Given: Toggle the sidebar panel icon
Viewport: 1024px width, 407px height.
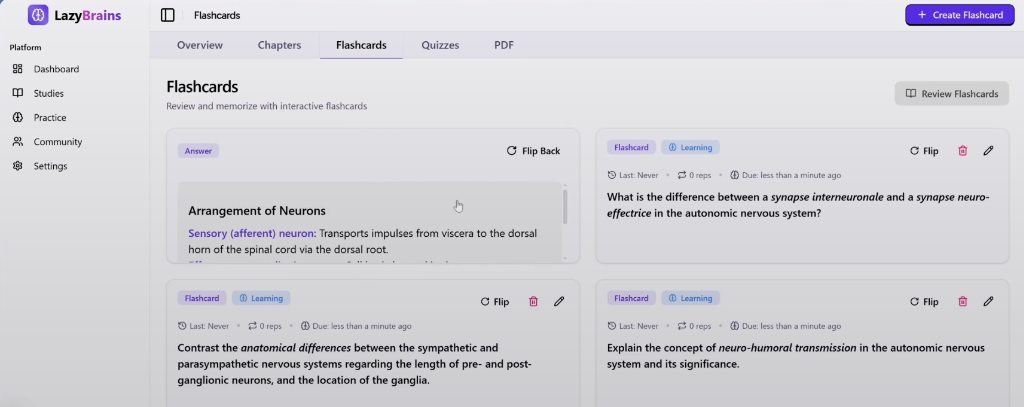Looking at the screenshot, I should 168,15.
